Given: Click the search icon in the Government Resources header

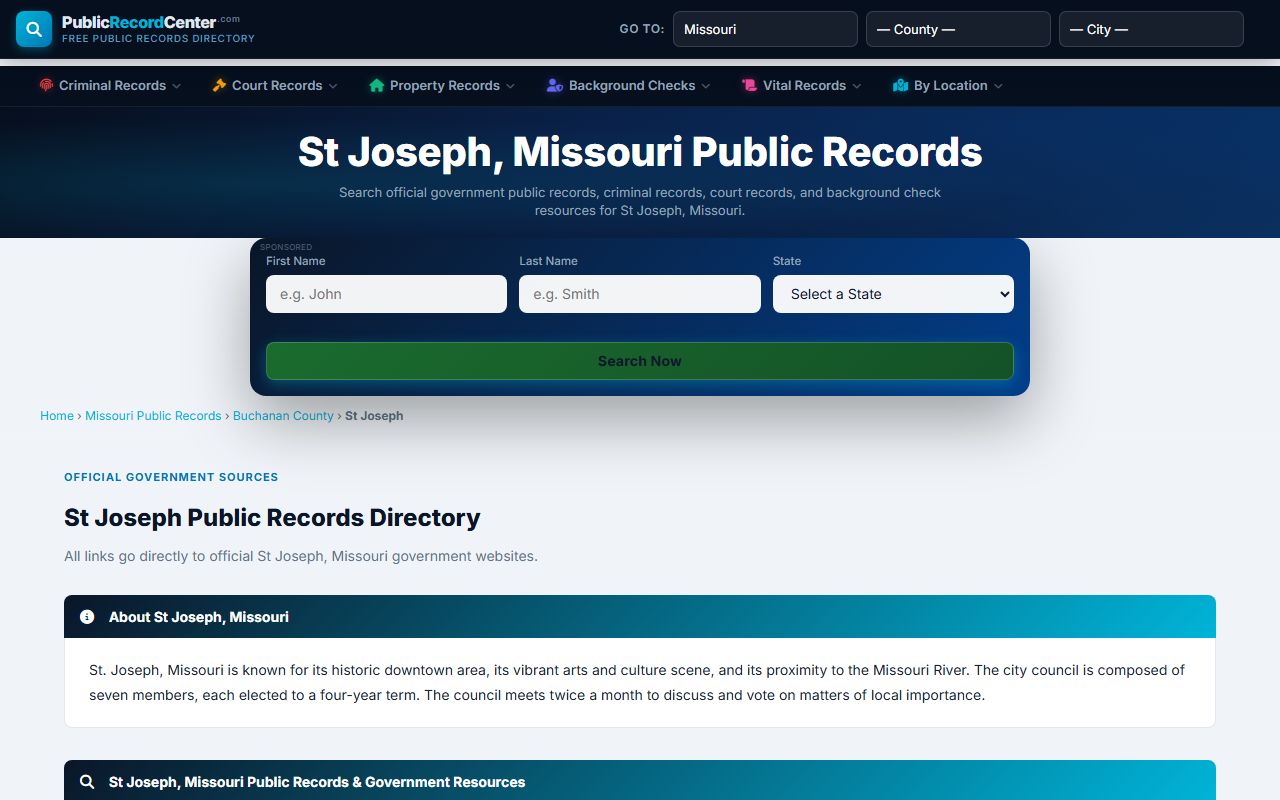Looking at the screenshot, I should coord(87,782).
